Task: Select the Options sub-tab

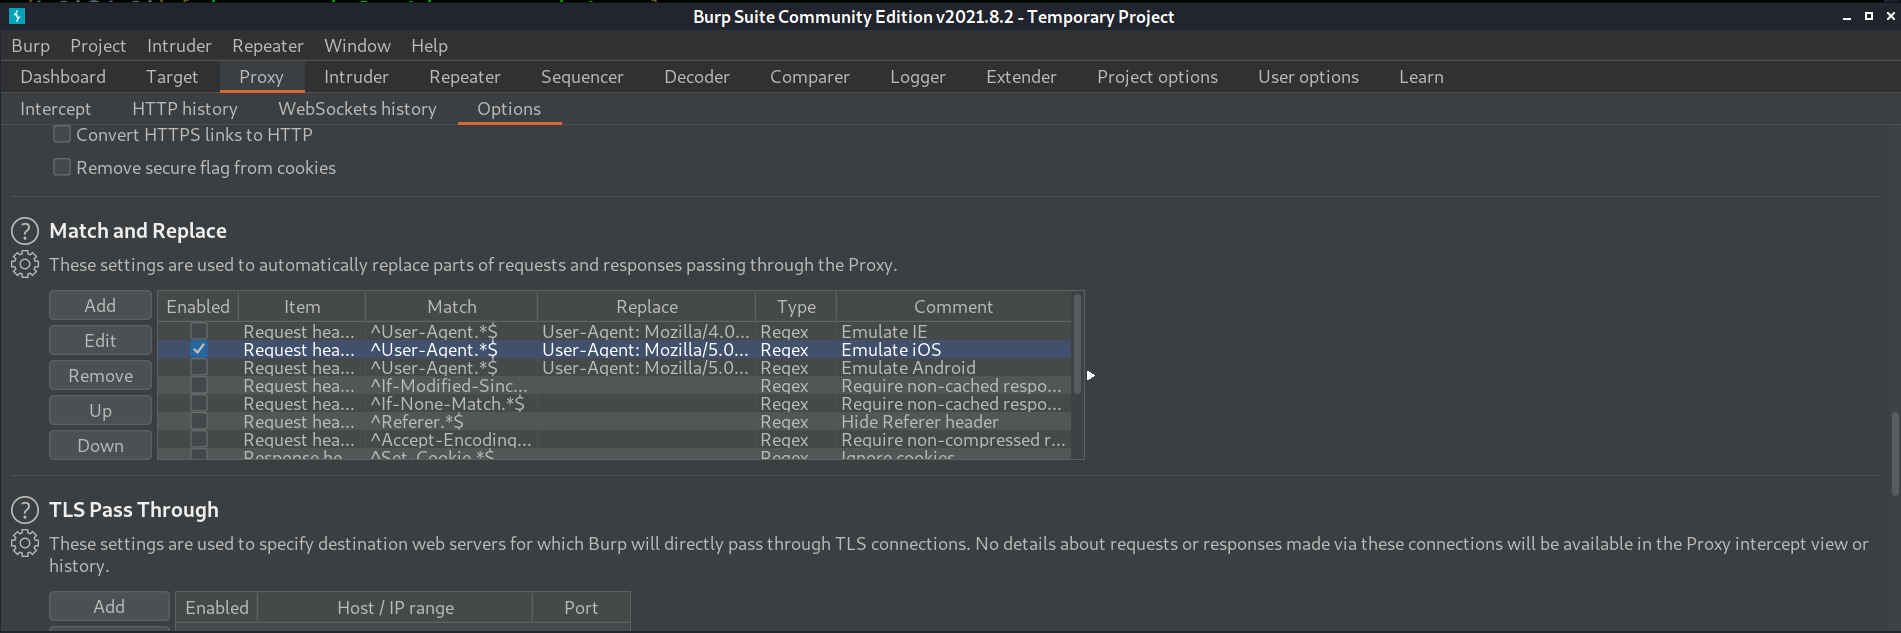Action: [509, 109]
